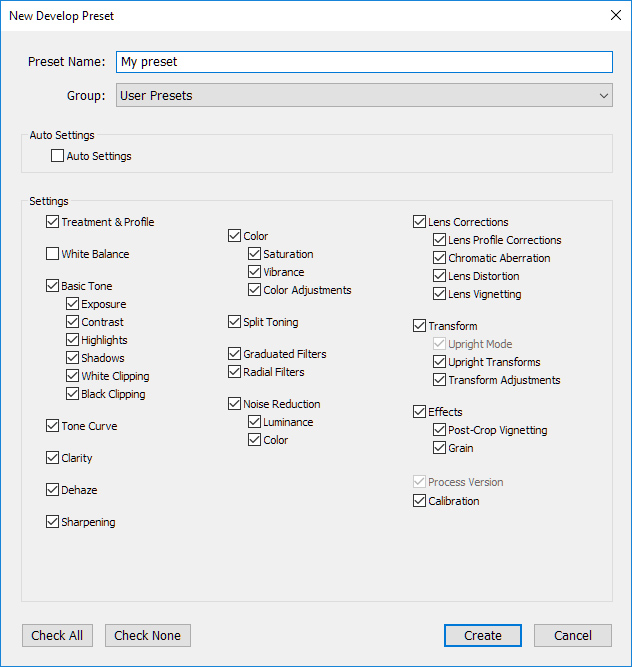Uncheck Treatment & Profile setting
This screenshot has width=632, height=667.
(x=53, y=222)
